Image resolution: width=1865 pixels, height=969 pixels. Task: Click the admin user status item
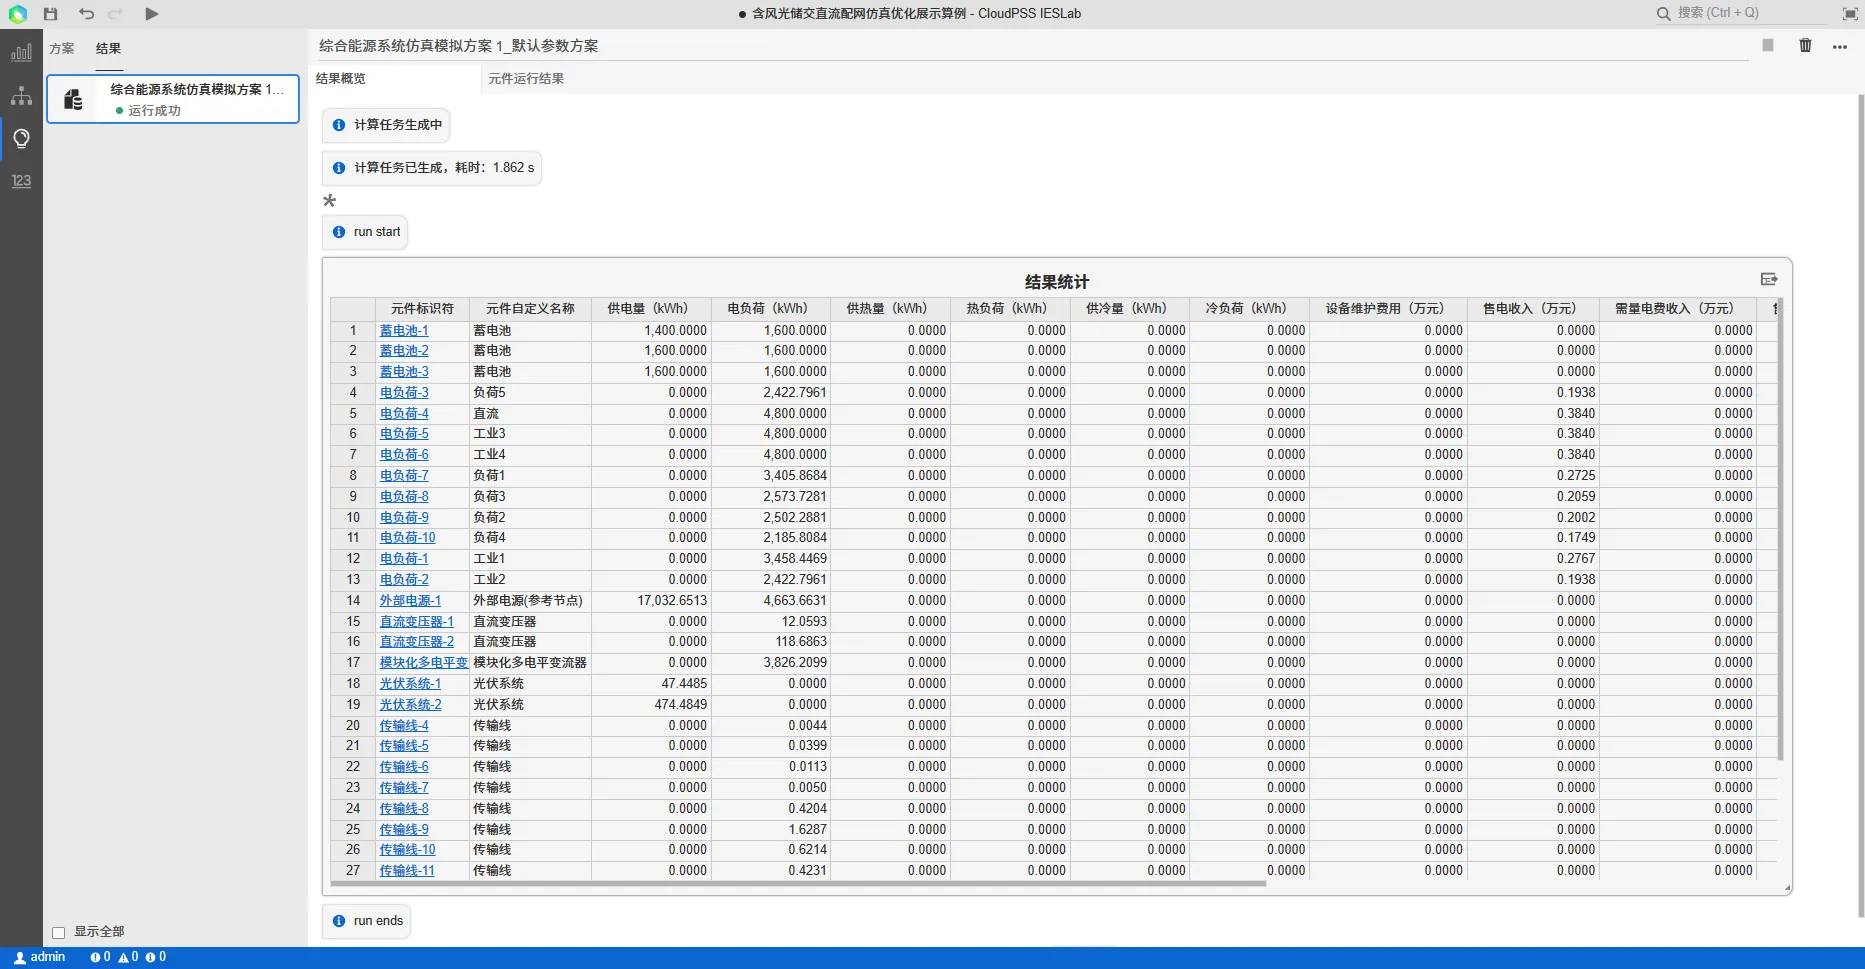tap(40, 957)
